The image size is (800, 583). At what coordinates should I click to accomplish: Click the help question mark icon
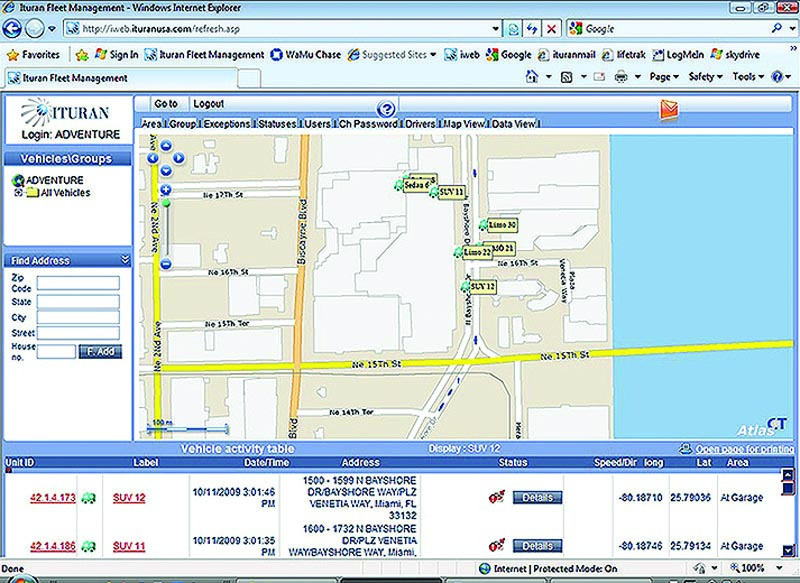pyautogui.click(x=387, y=109)
